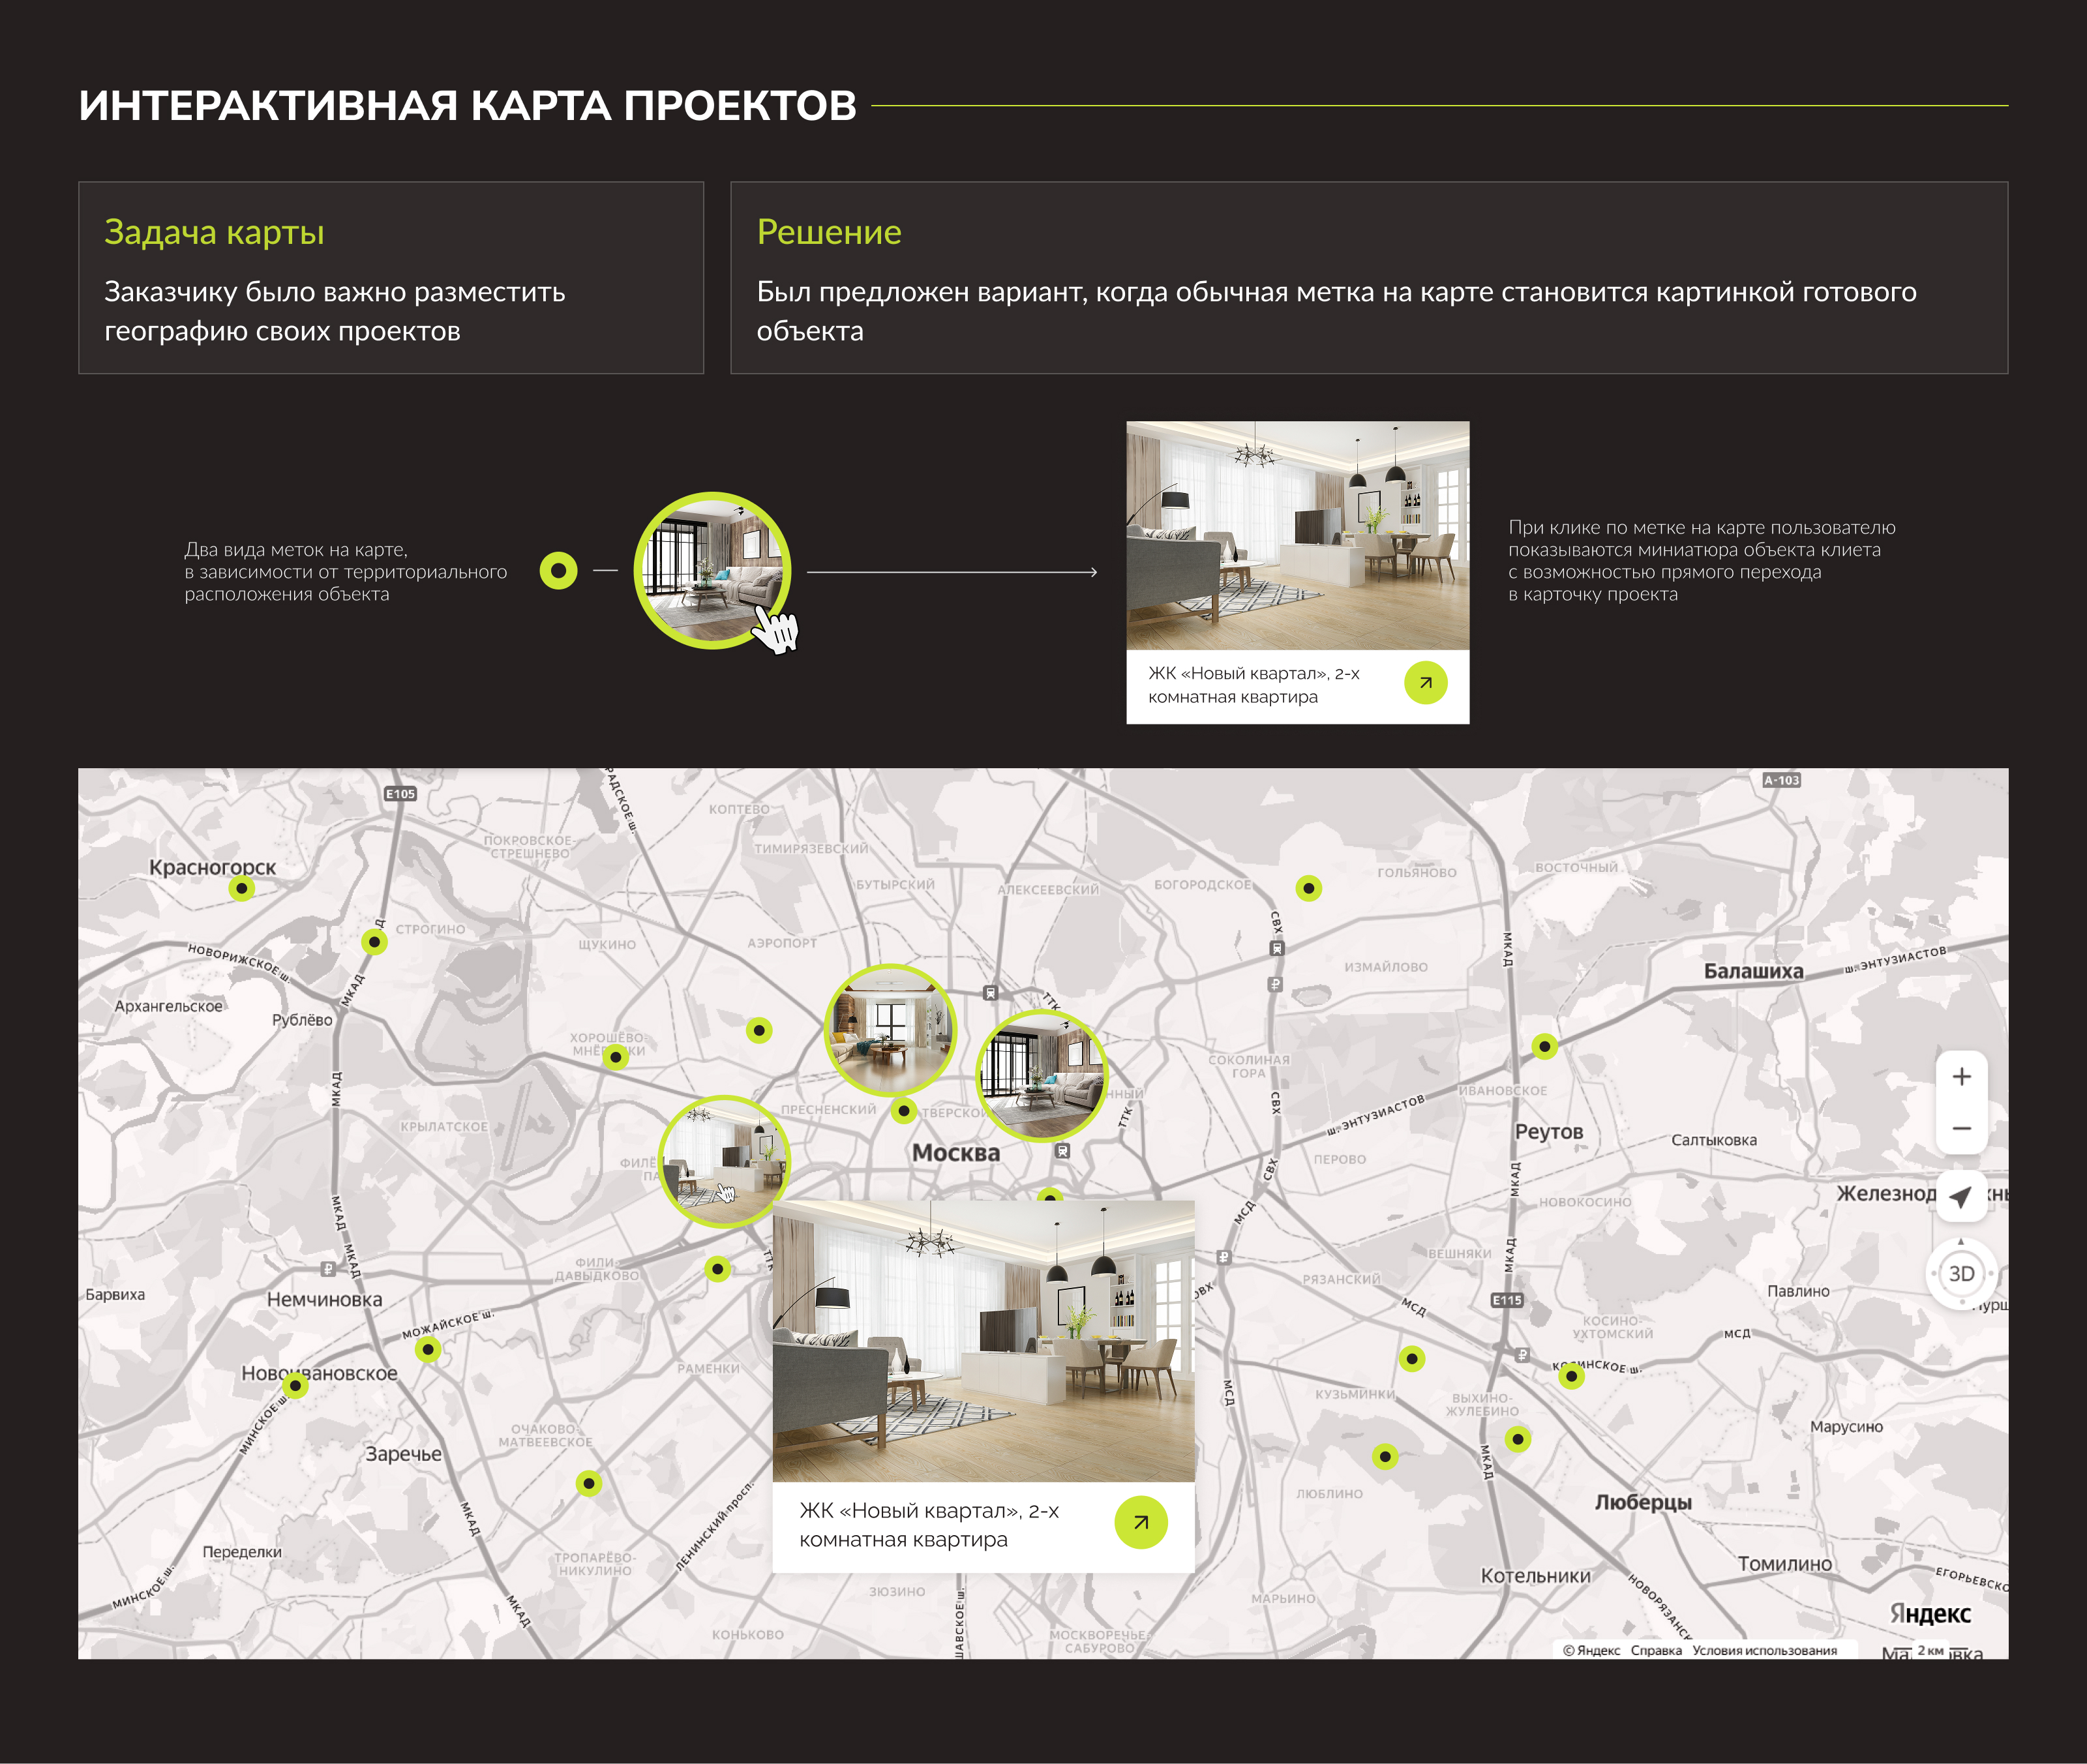Screen dimensions: 2087x1764
Task: Click the A-103 road badge
Action: (1781, 780)
